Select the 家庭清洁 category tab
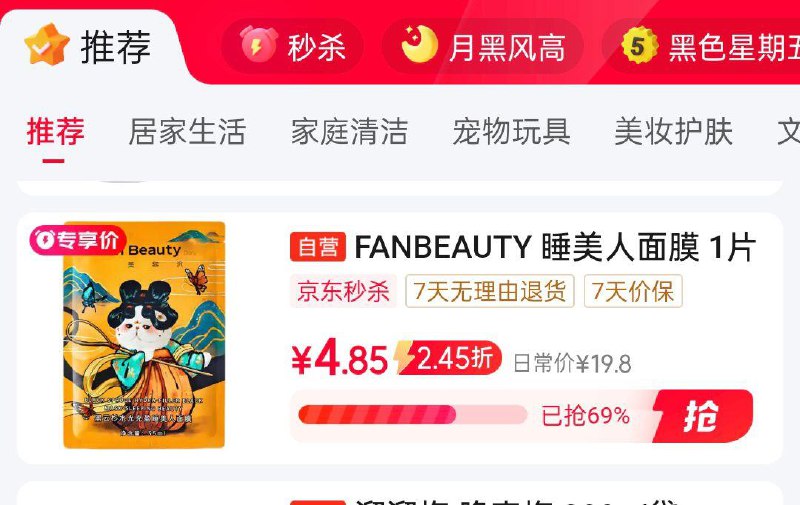800x505 pixels. [x=349, y=132]
